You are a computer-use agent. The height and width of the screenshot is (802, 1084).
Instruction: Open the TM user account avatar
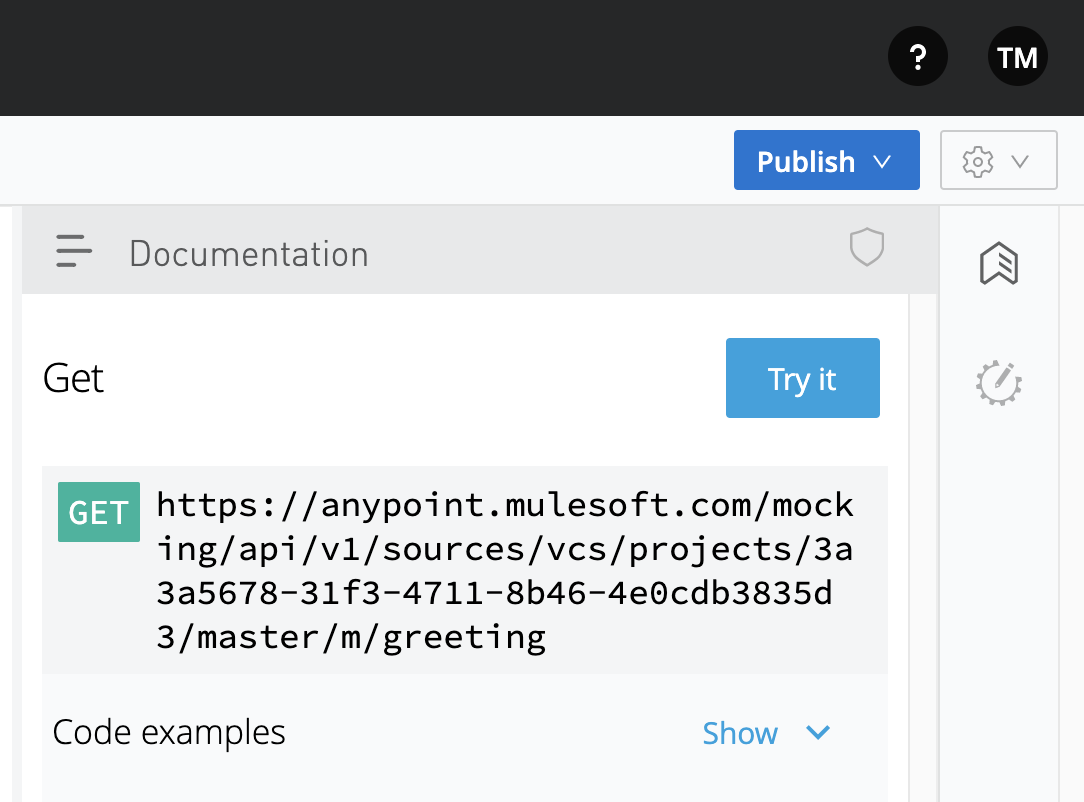coord(1017,58)
